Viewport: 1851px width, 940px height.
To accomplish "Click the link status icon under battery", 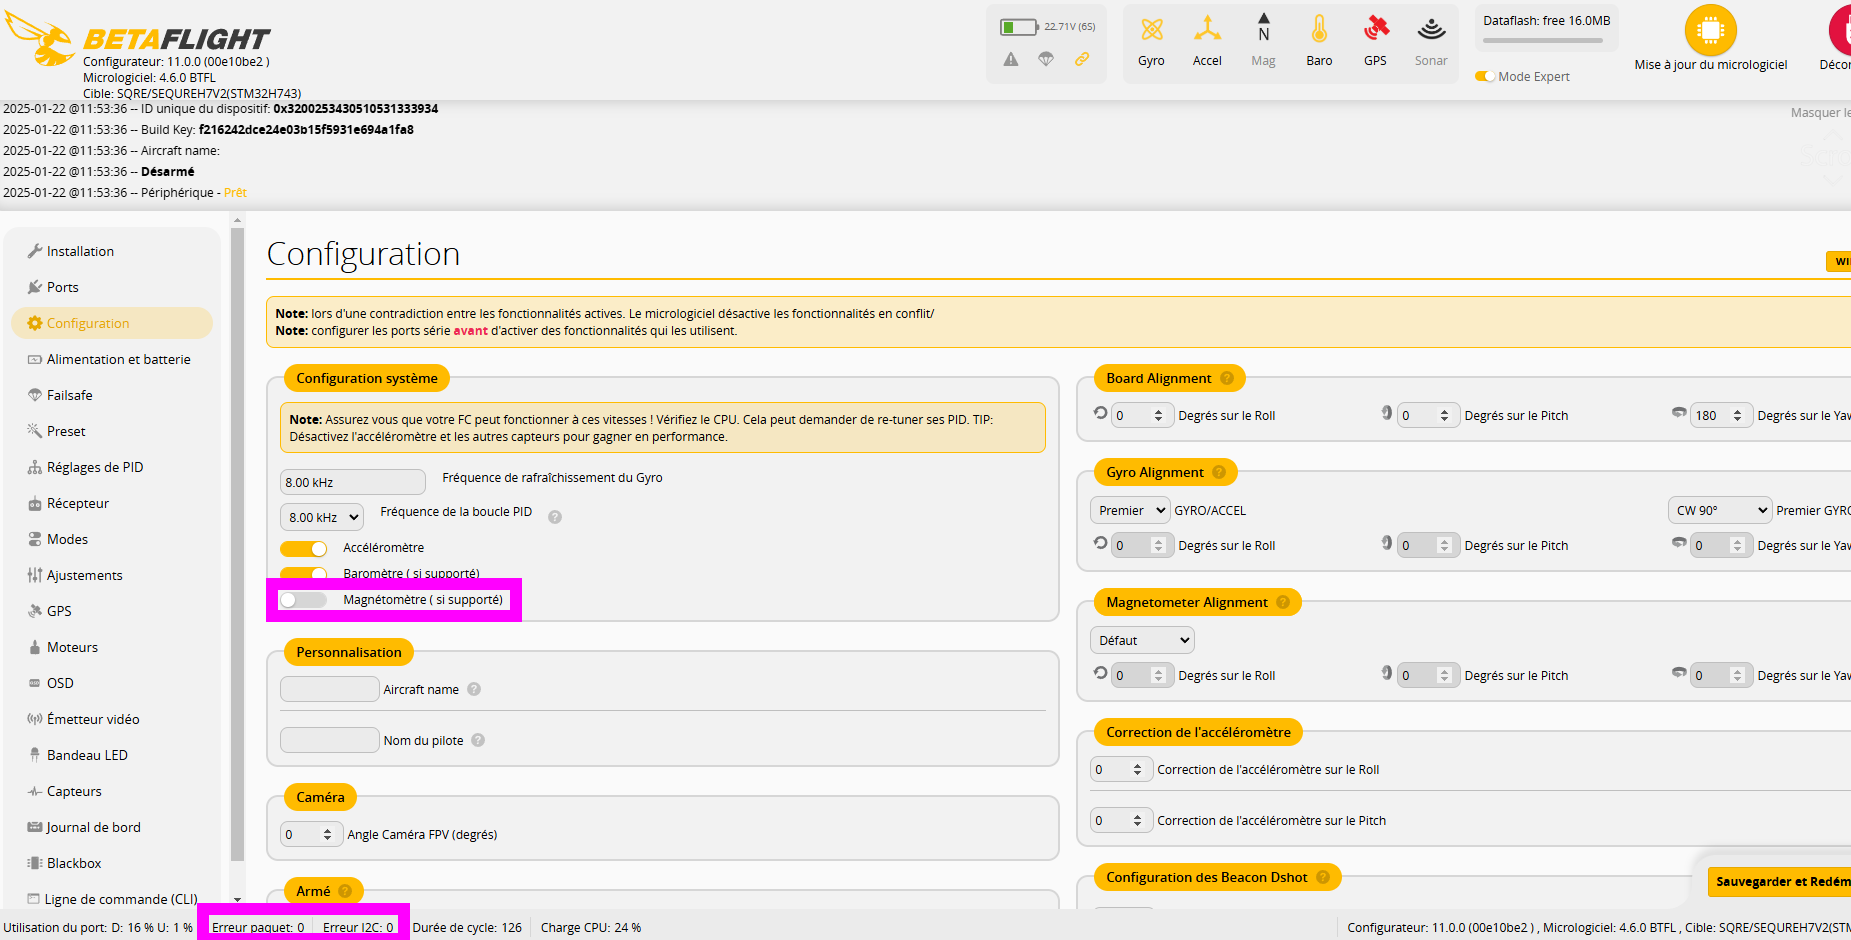I will pos(1082,59).
